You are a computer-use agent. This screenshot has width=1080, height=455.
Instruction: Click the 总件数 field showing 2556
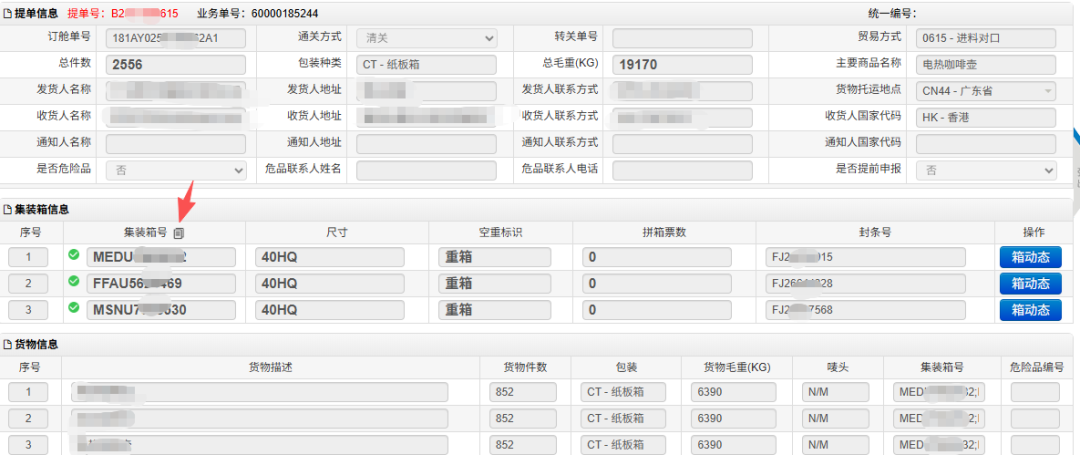pyautogui.click(x=176, y=65)
